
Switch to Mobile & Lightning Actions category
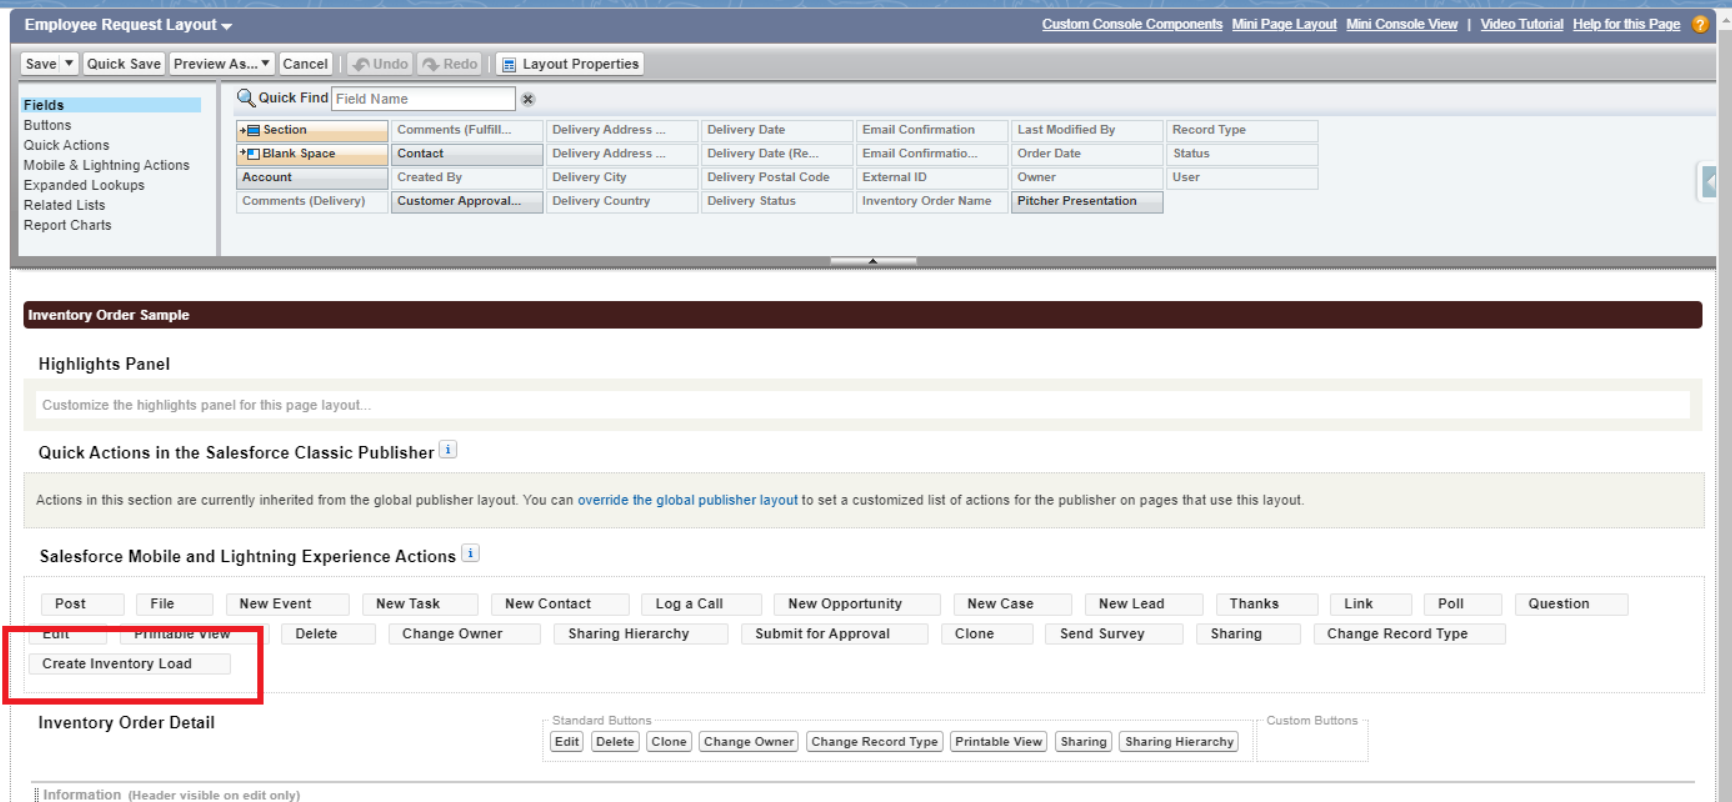[x=106, y=165]
